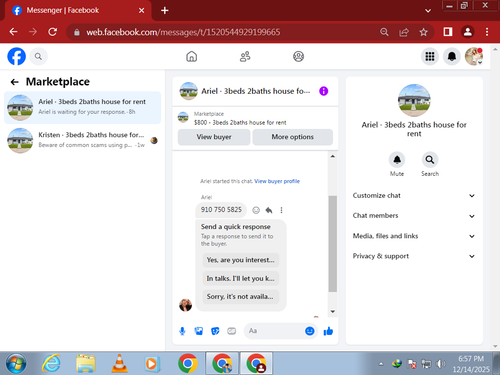Click the chat scrollbar up arrow

pos(332,156)
